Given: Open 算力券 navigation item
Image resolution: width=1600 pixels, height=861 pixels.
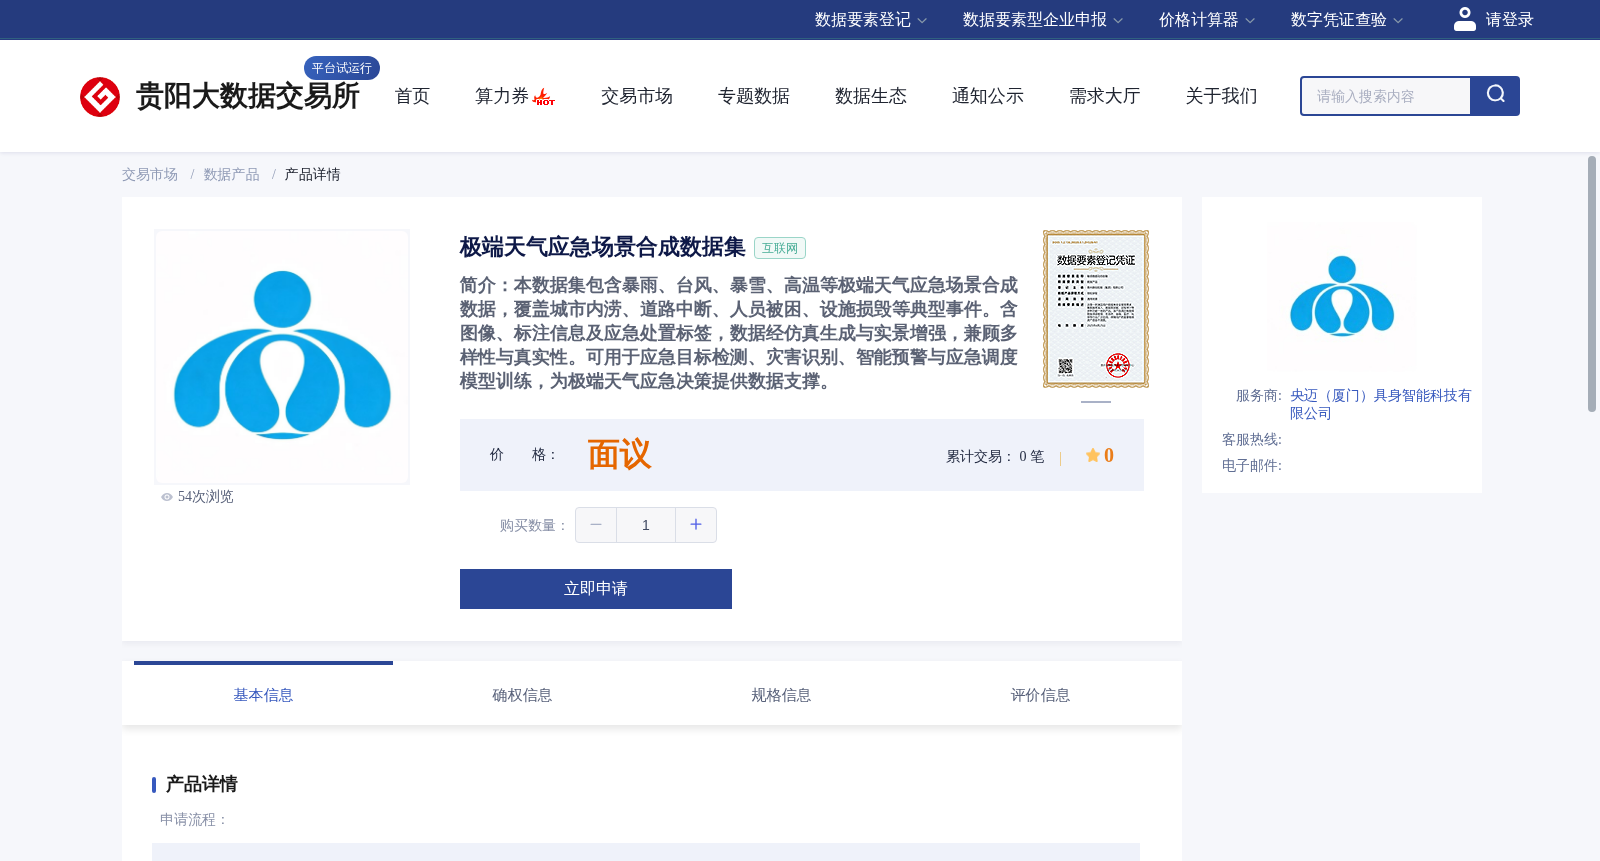Looking at the screenshot, I should 502,96.
